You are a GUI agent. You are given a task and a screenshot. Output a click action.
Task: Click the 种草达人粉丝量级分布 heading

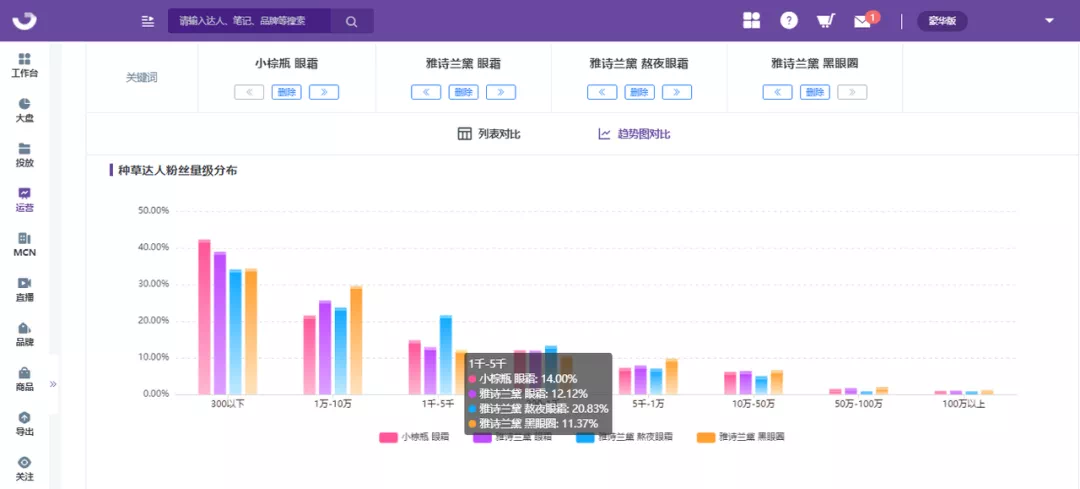coord(178,170)
